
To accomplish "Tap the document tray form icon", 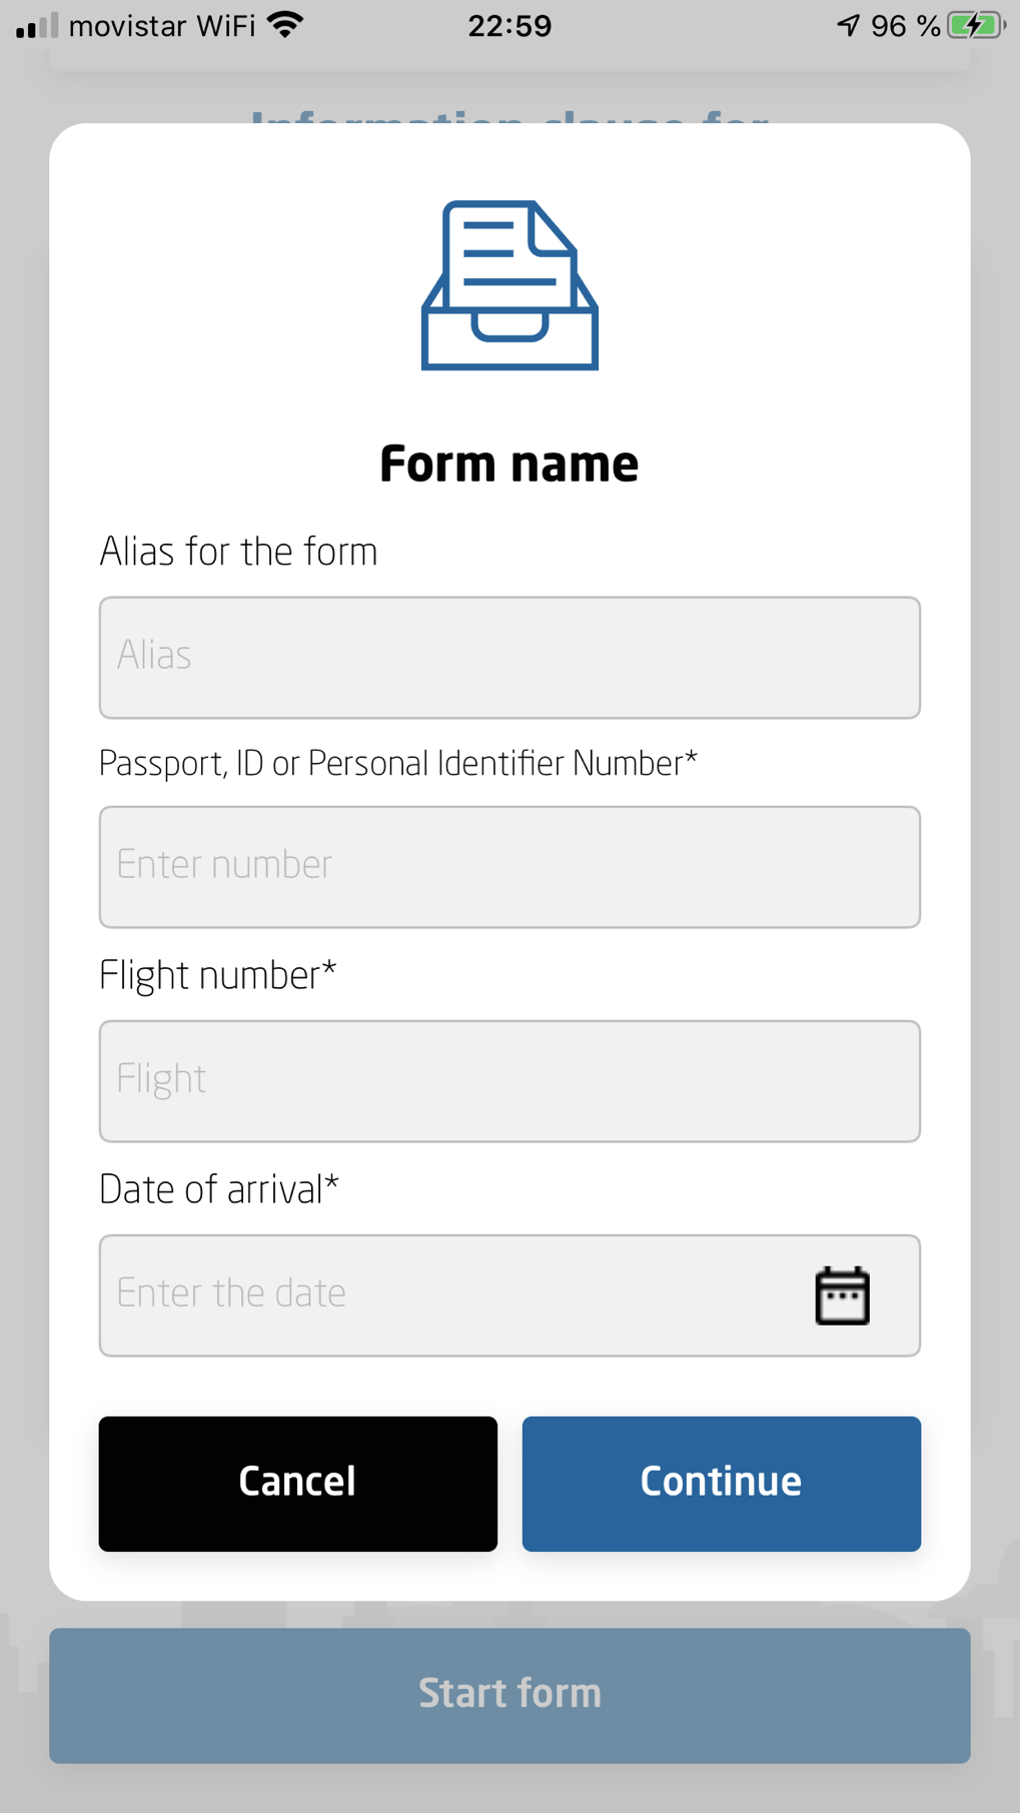I will [x=510, y=286].
